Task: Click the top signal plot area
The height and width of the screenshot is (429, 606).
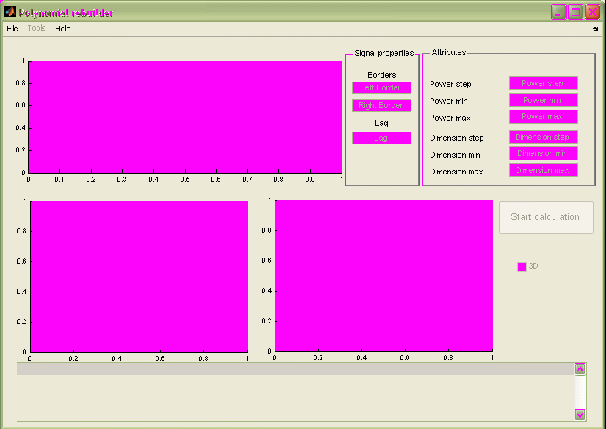Action: 185,116
